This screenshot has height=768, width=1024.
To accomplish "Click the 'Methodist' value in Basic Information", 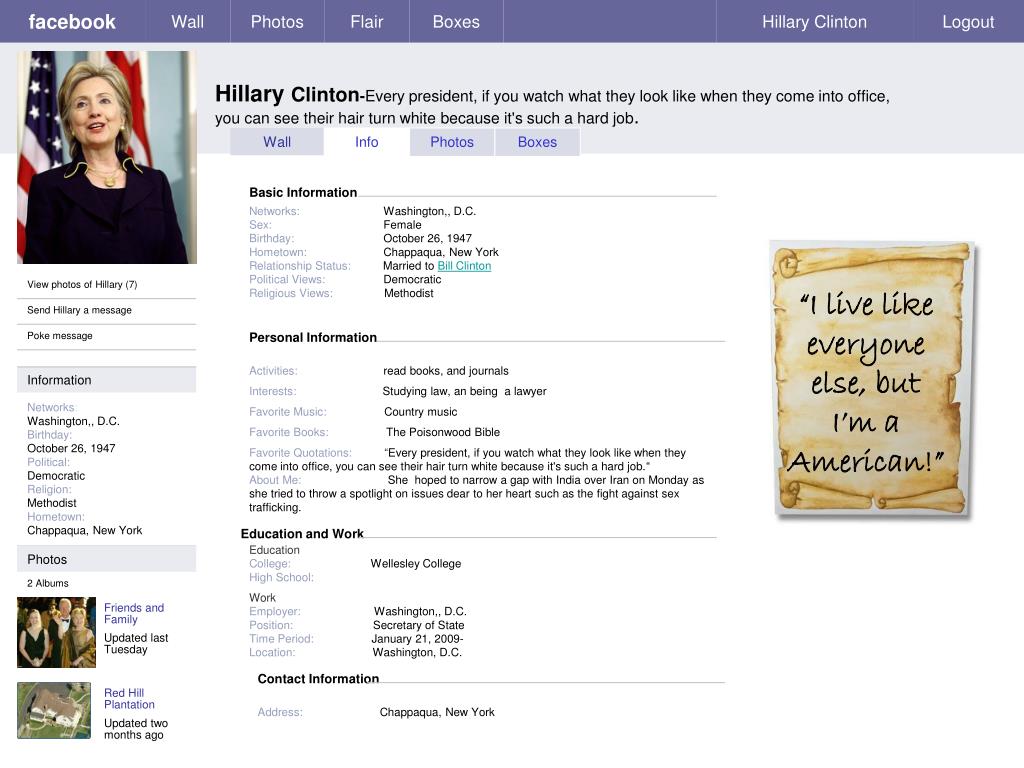I will (x=409, y=293).
